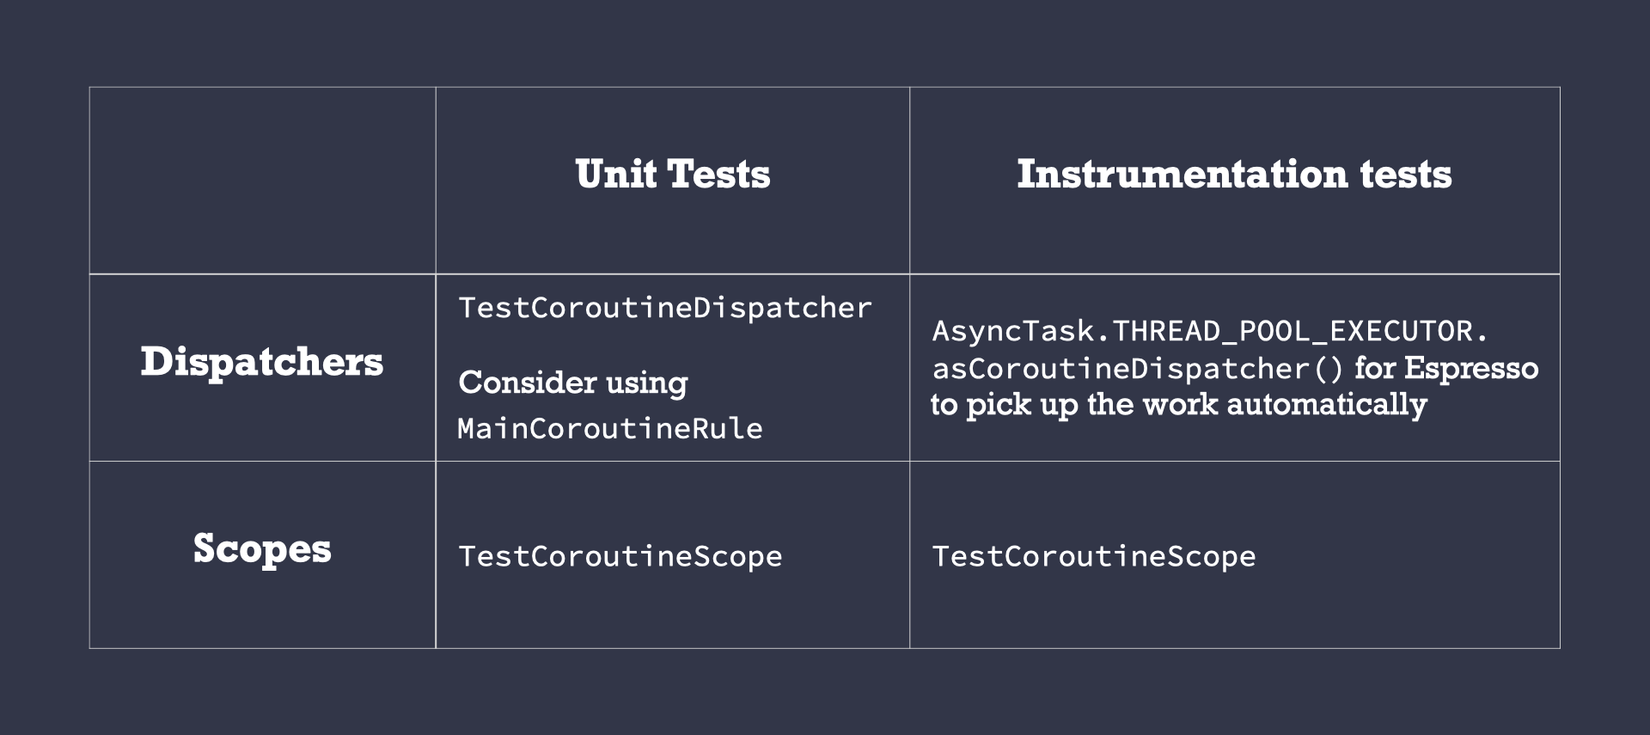Click the word "Espresso"
The height and width of the screenshot is (735, 1650).
point(1471,368)
